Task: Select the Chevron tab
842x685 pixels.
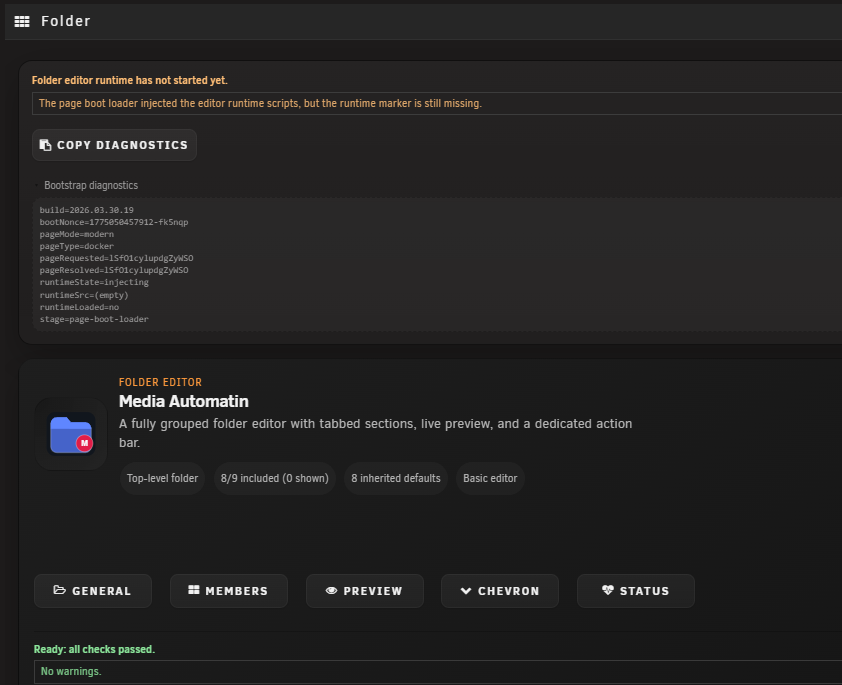Action: (x=500, y=591)
